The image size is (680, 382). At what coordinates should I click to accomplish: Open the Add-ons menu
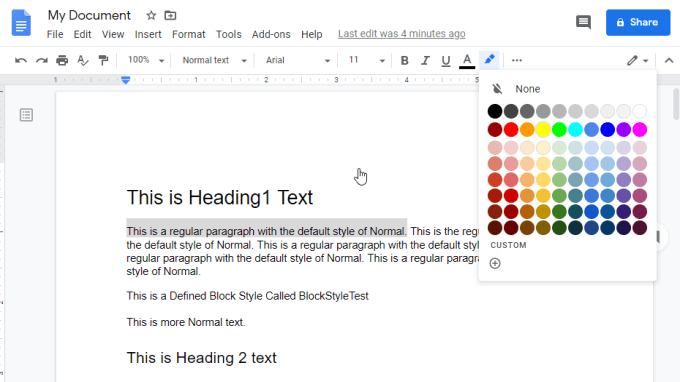[271, 34]
